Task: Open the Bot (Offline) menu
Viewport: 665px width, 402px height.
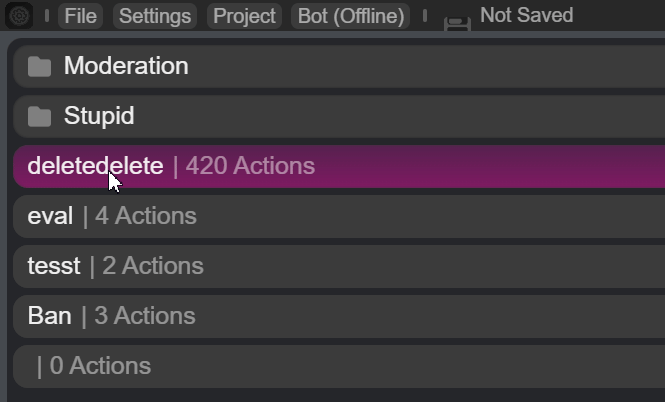Action: (x=351, y=16)
